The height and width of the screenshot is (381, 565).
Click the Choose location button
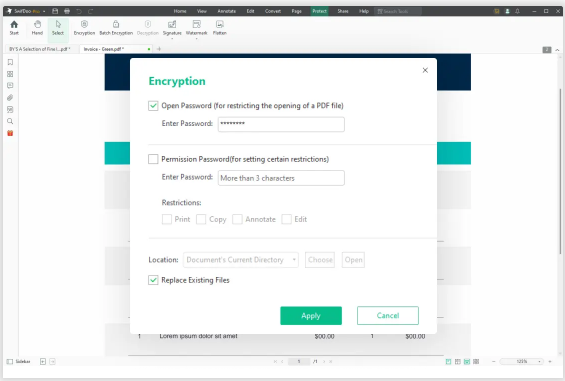(320, 260)
